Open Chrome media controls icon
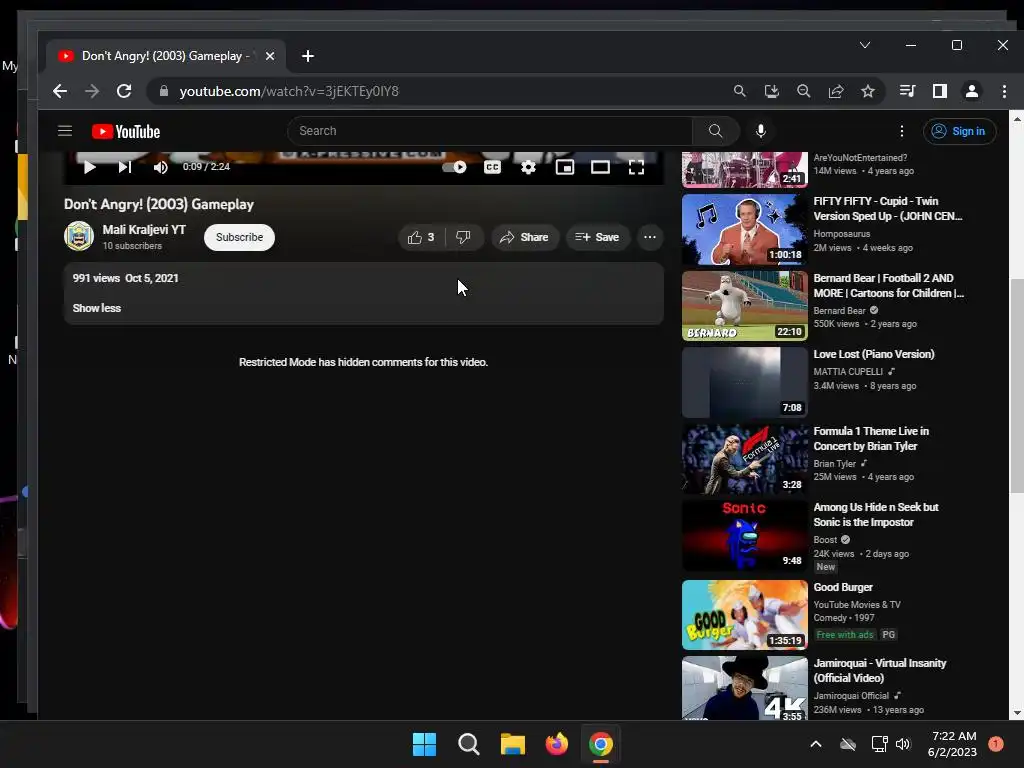 coord(907,91)
